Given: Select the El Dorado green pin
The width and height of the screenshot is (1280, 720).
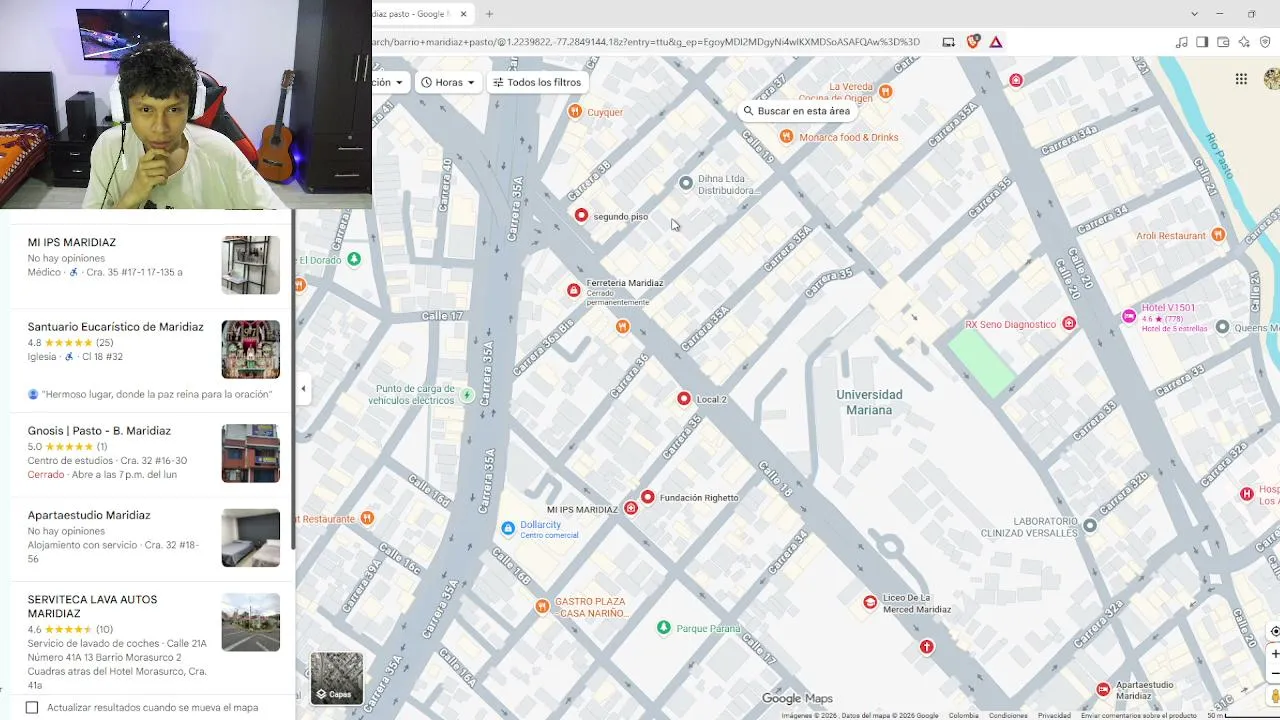Looking at the screenshot, I should point(353,259).
